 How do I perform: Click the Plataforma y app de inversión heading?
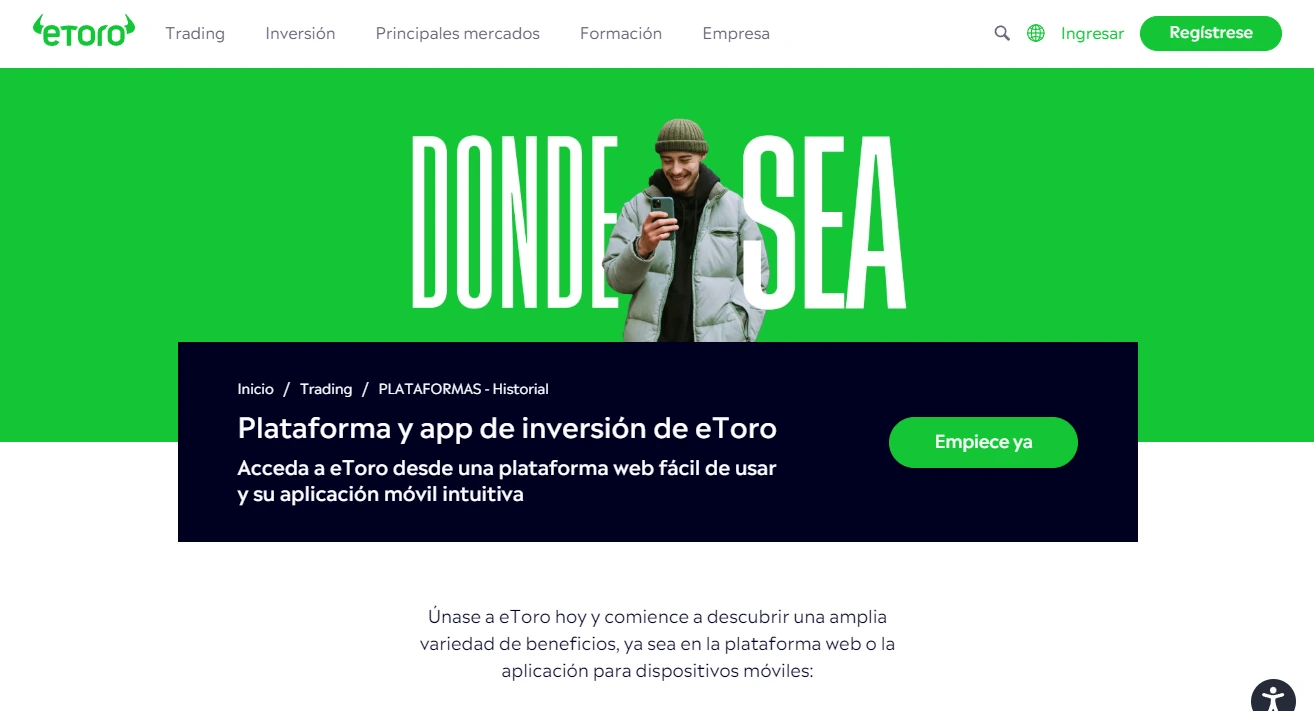pyautogui.click(x=507, y=428)
